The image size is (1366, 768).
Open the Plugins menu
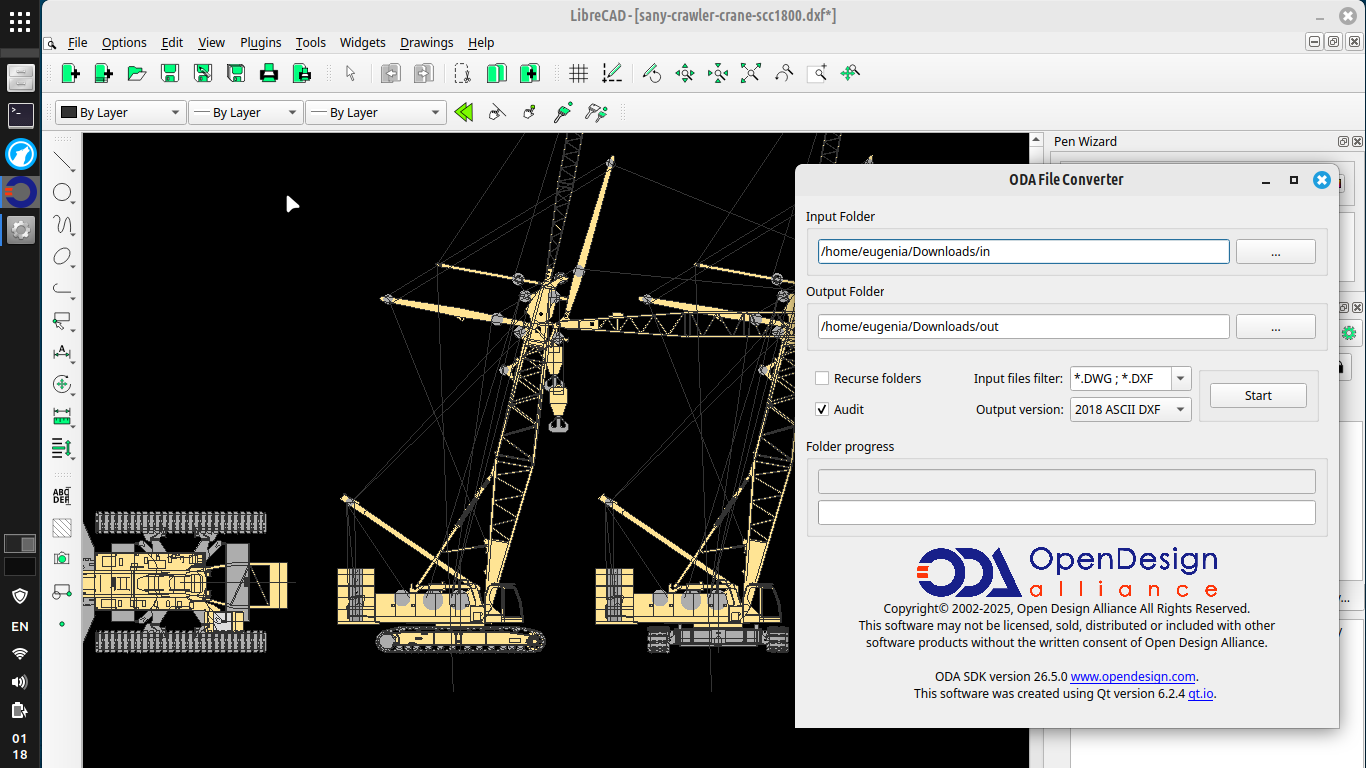[260, 42]
